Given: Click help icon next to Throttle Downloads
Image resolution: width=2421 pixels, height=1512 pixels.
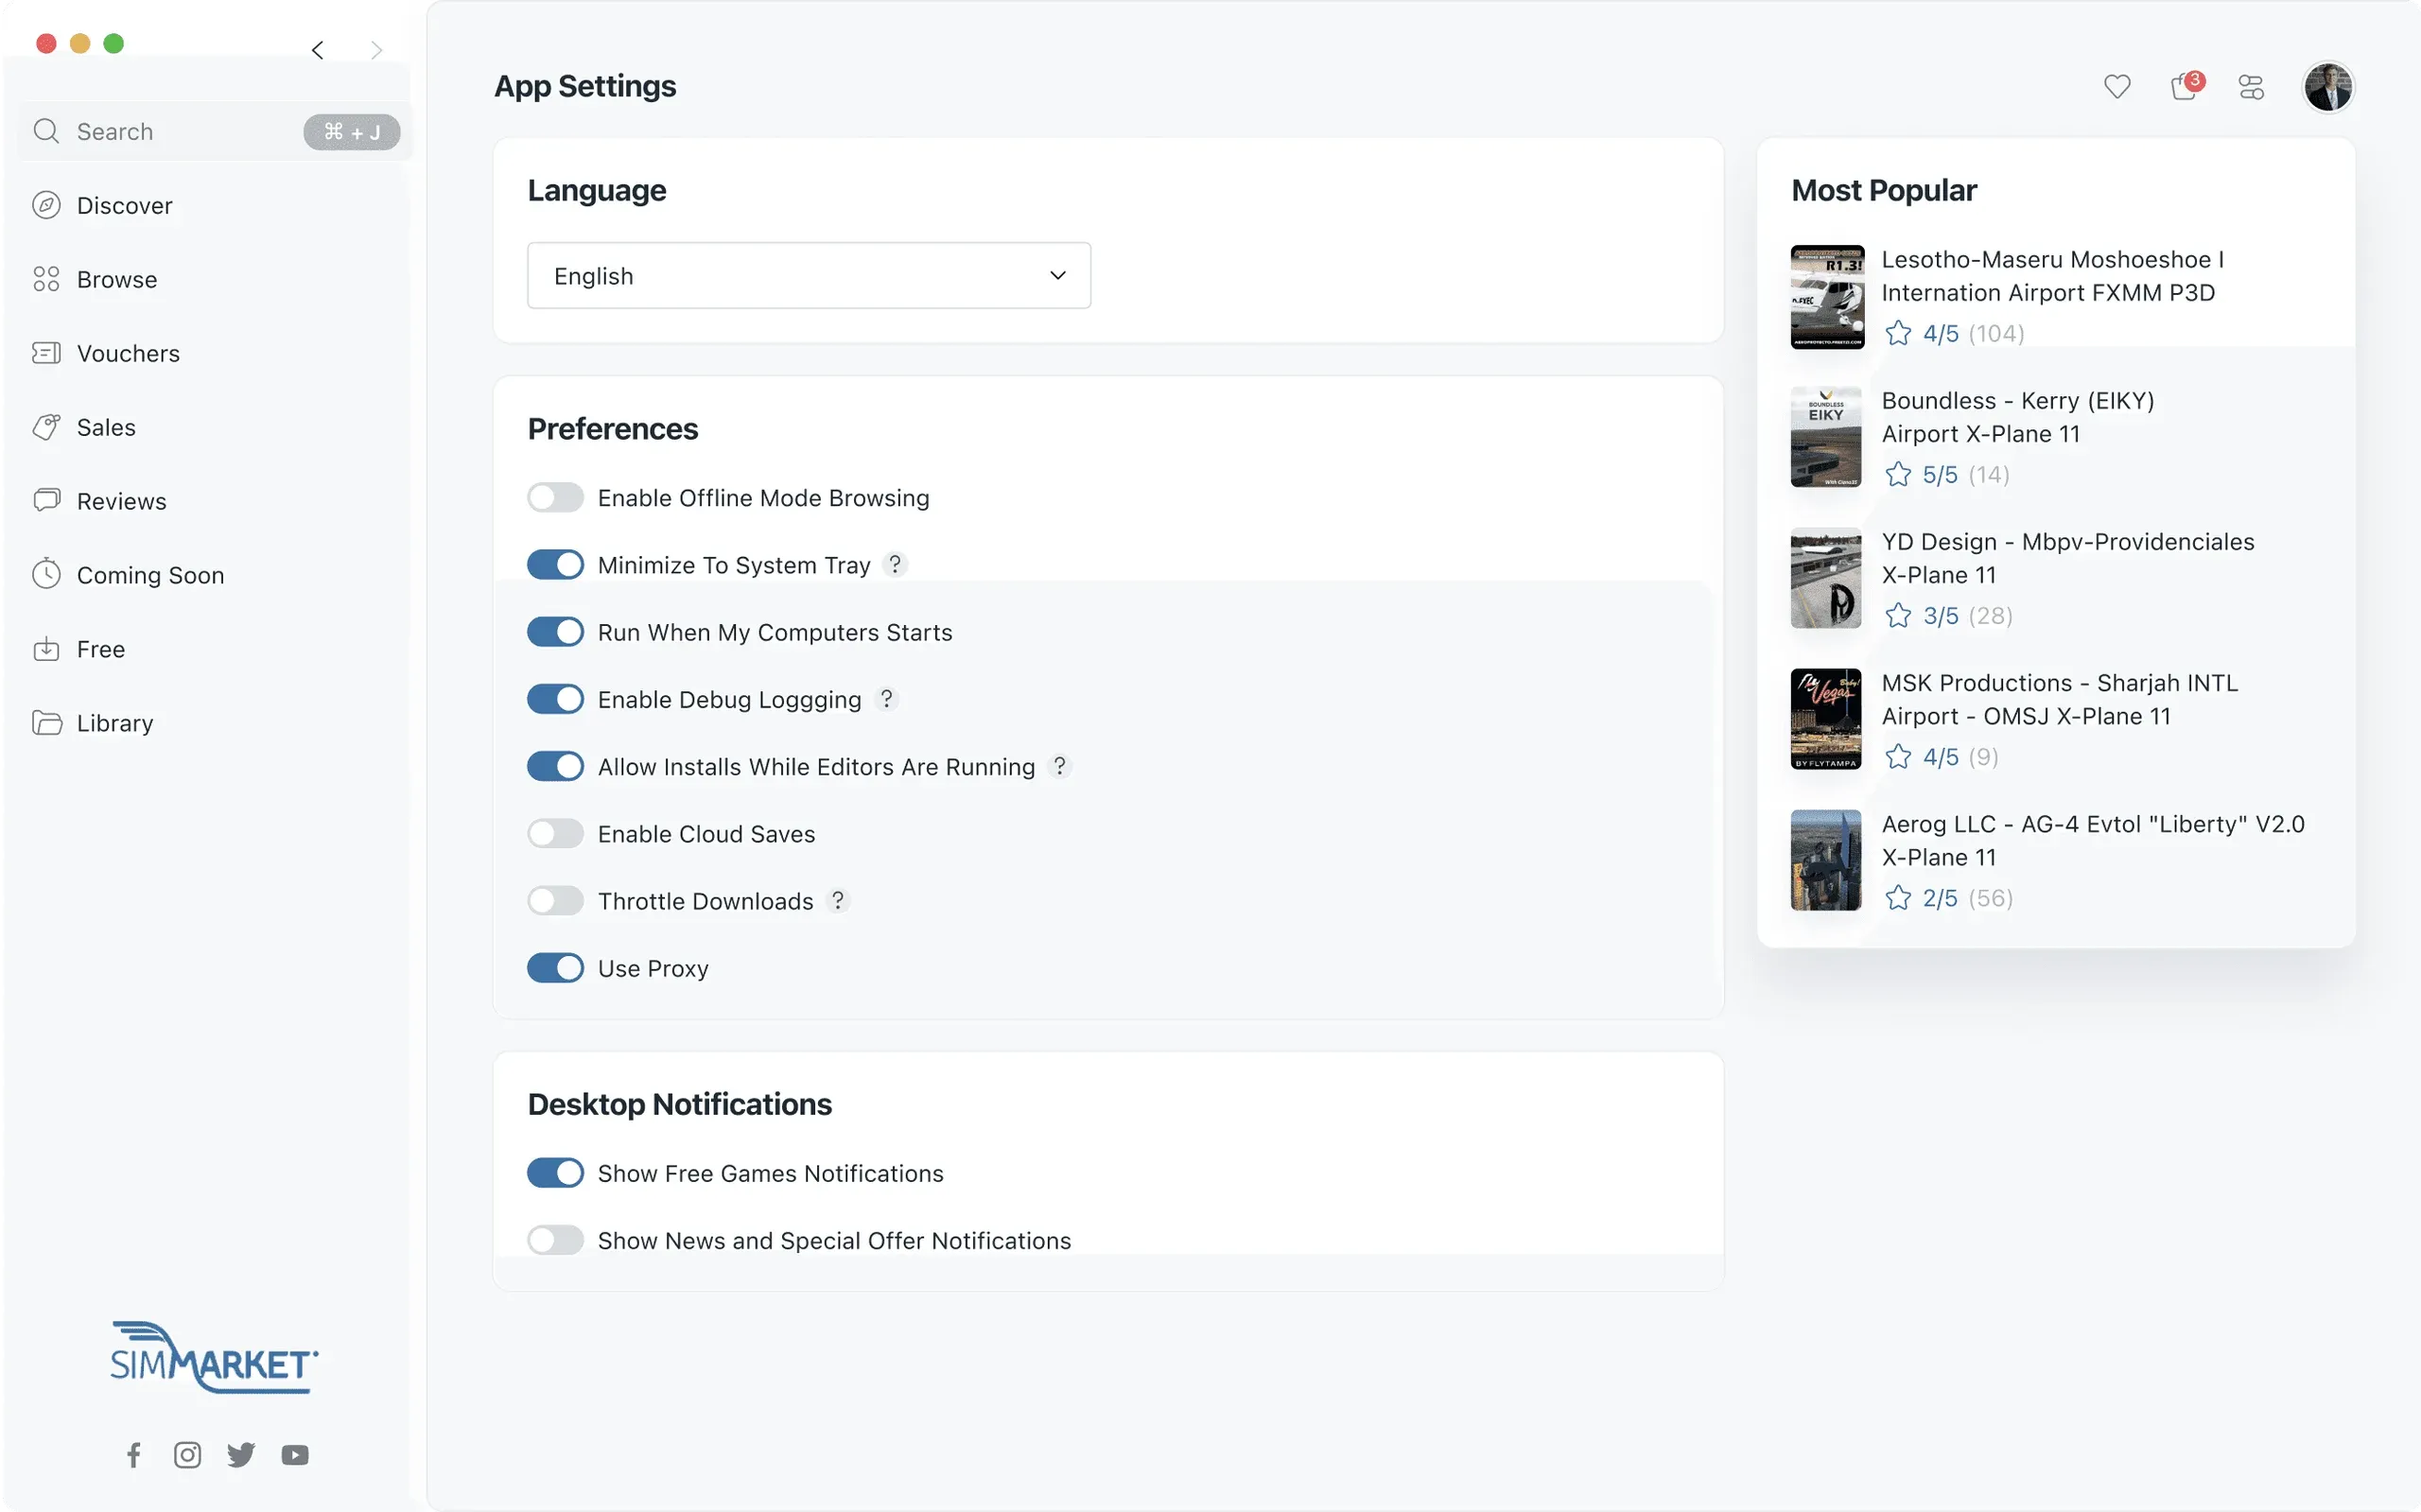Looking at the screenshot, I should point(838,901).
